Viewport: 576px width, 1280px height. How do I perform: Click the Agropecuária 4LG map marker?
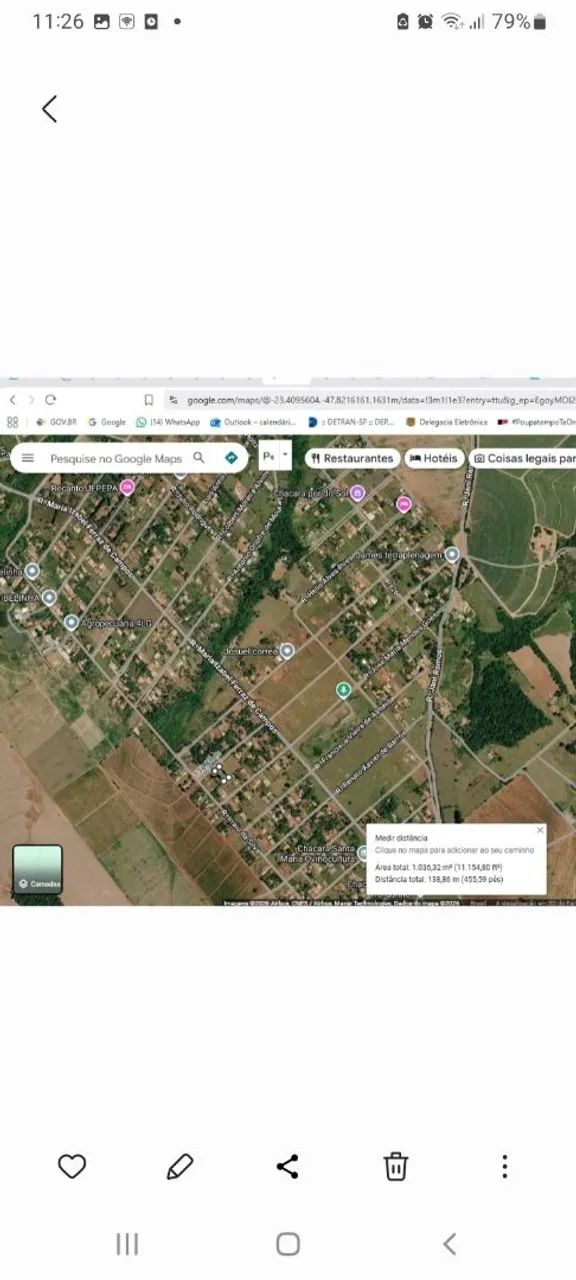pos(71,622)
